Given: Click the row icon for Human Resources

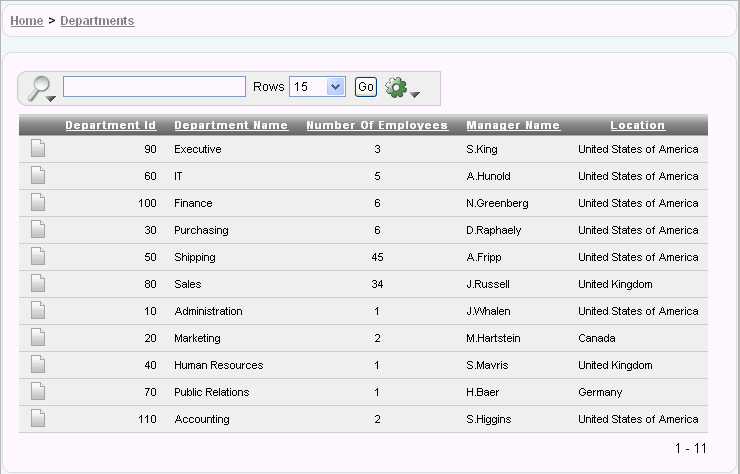Looking at the screenshot, I should point(38,365).
